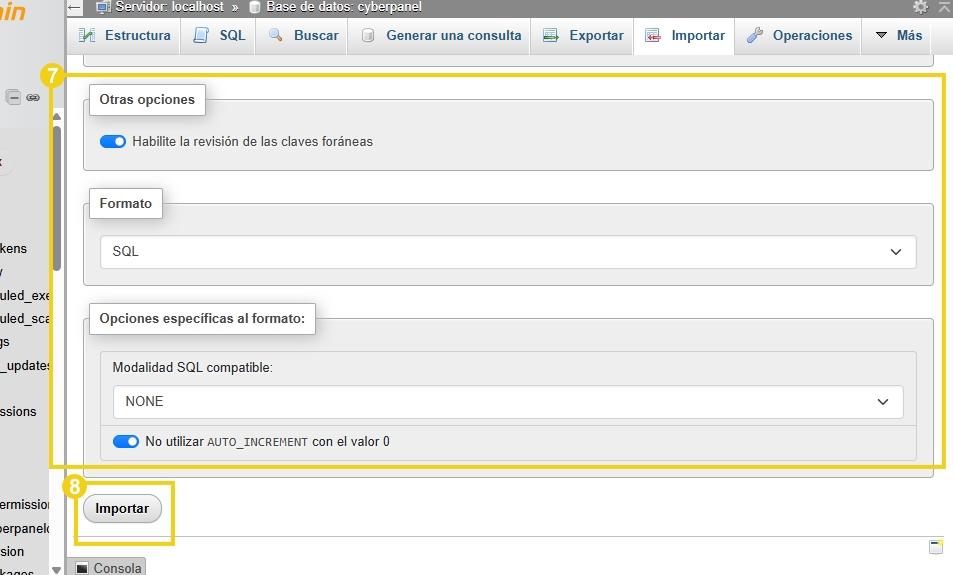Viewport: 953px width, 575px height.
Task: Click the back arrow navigation icon
Action: tap(74, 7)
